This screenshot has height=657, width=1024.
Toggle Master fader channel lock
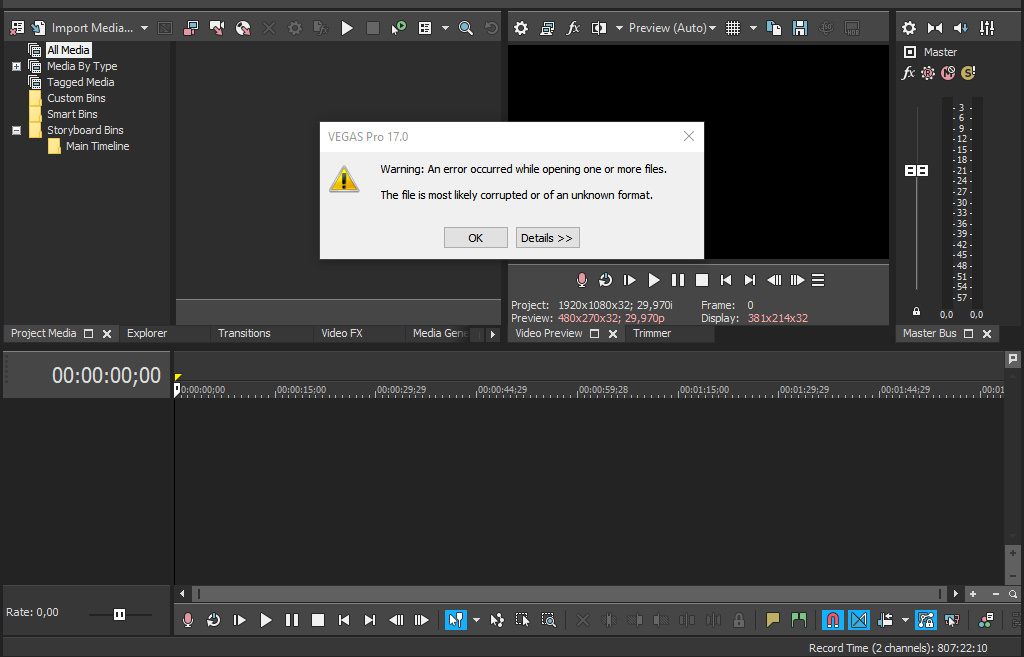pos(916,312)
